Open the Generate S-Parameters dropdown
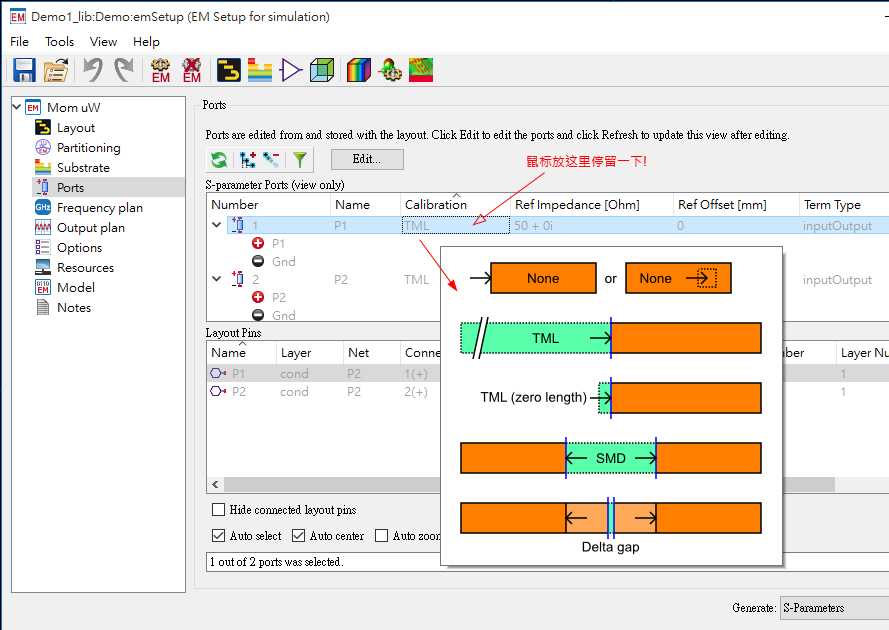 click(834, 608)
